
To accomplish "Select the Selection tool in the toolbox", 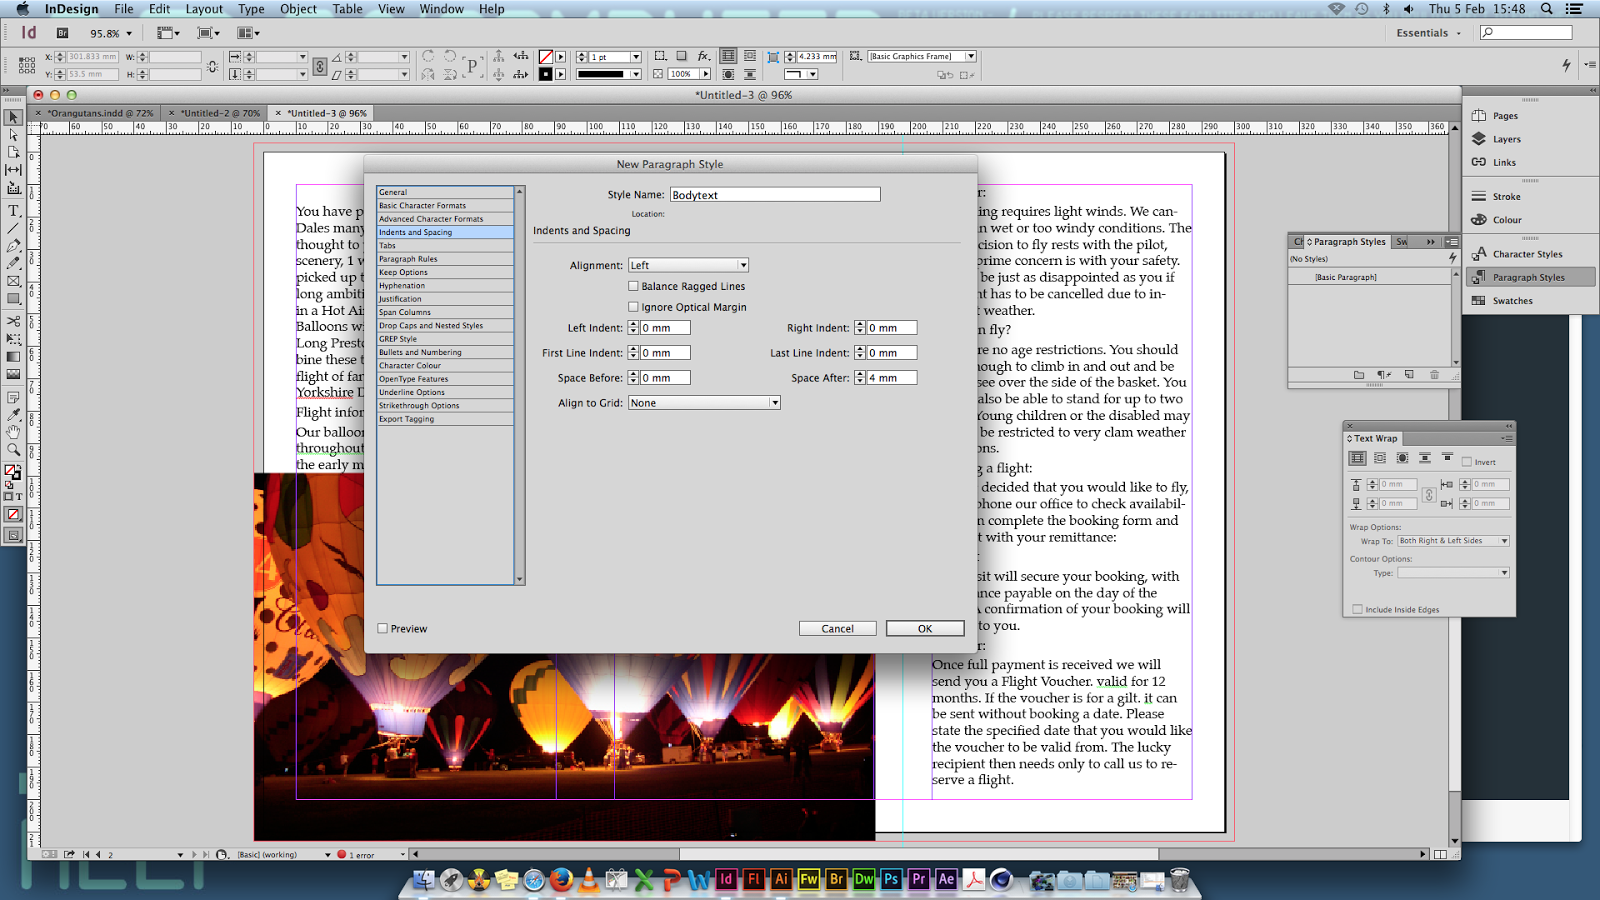I will [13, 118].
